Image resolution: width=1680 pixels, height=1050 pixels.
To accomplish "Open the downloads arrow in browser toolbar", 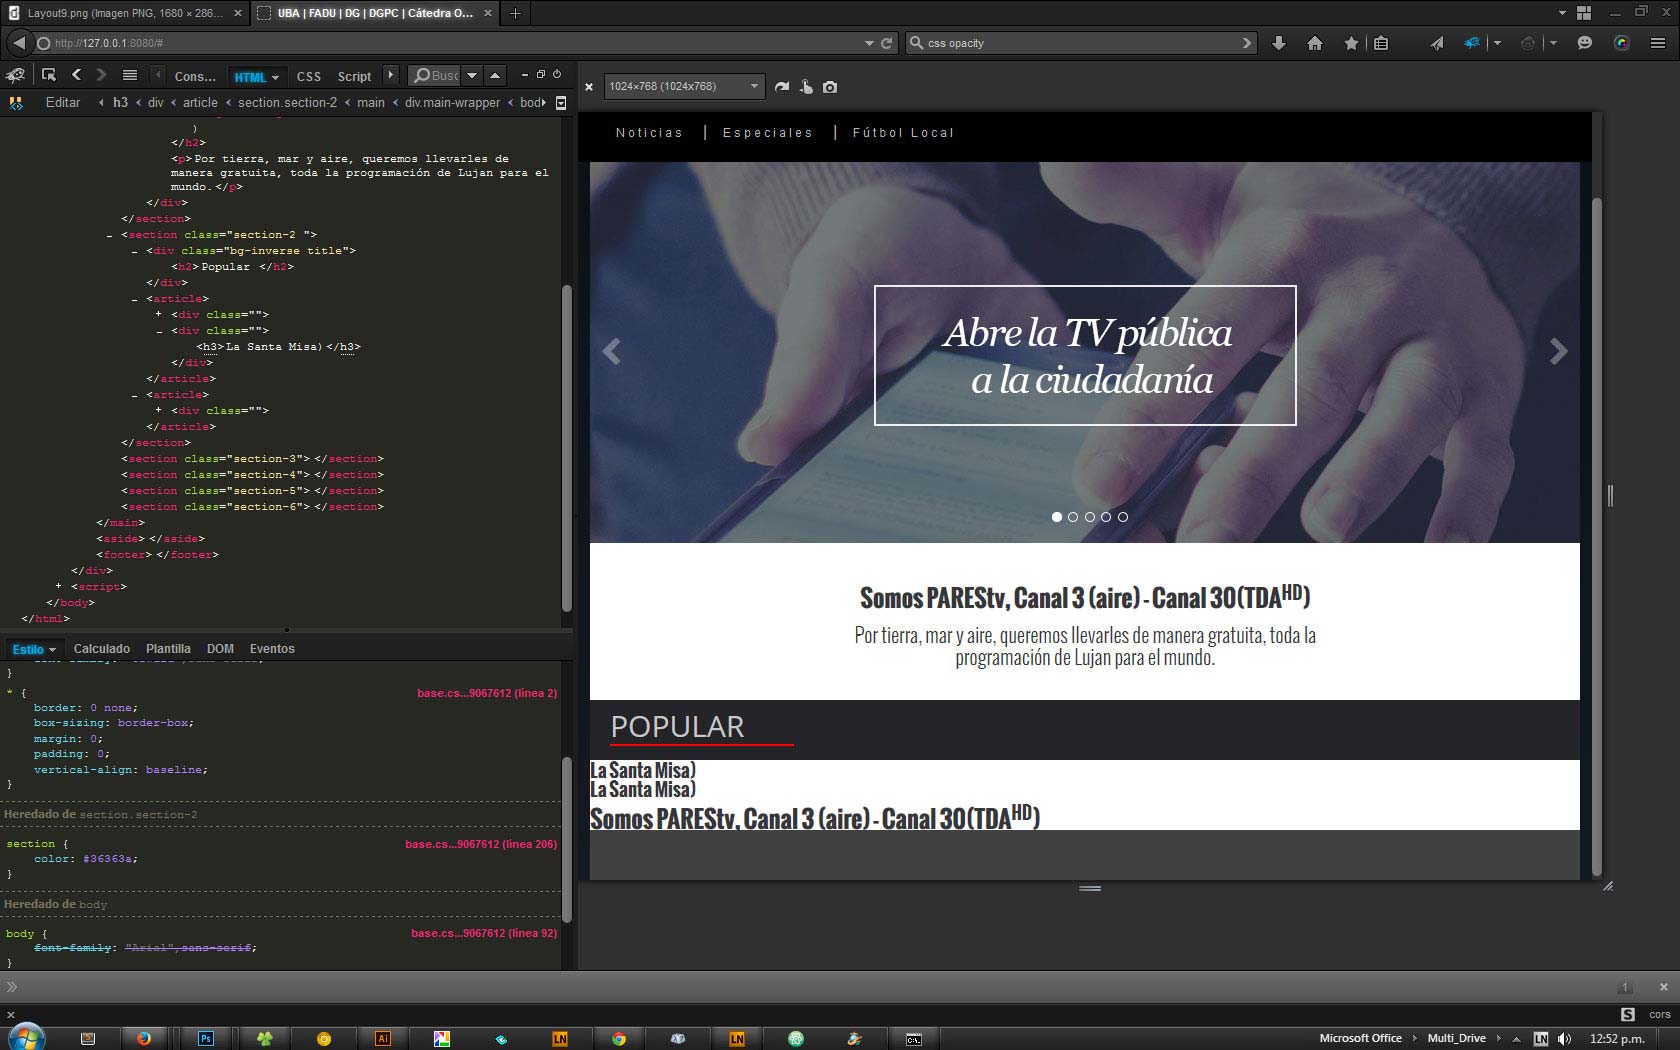I will (1278, 43).
